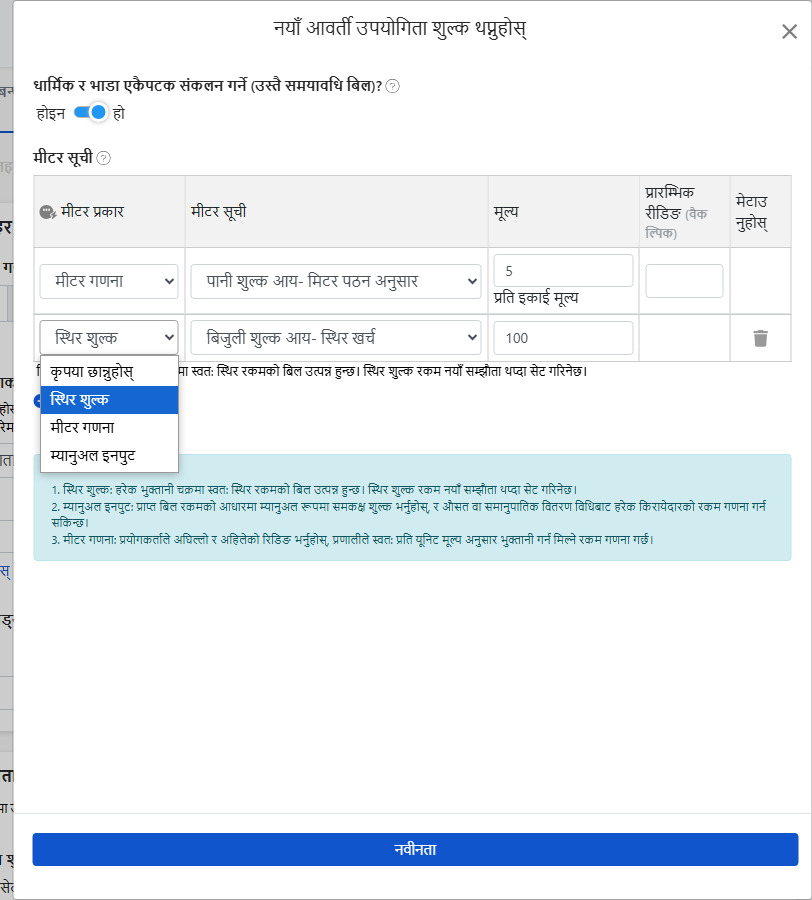Click help icon next to मीटर सूची heading

(103, 158)
